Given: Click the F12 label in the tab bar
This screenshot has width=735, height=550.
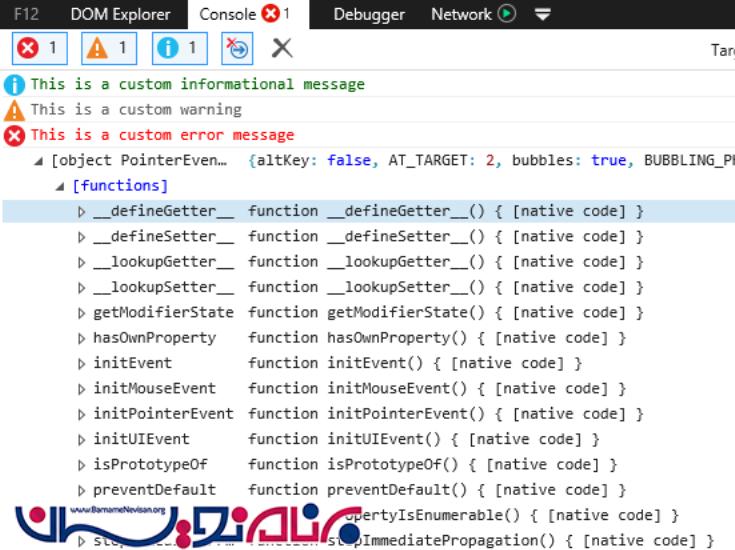Looking at the screenshot, I should (26, 14).
